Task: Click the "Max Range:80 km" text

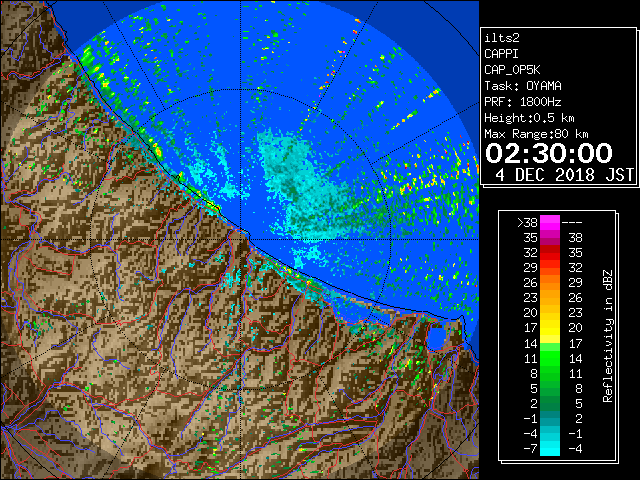Action: [x=536, y=134]
